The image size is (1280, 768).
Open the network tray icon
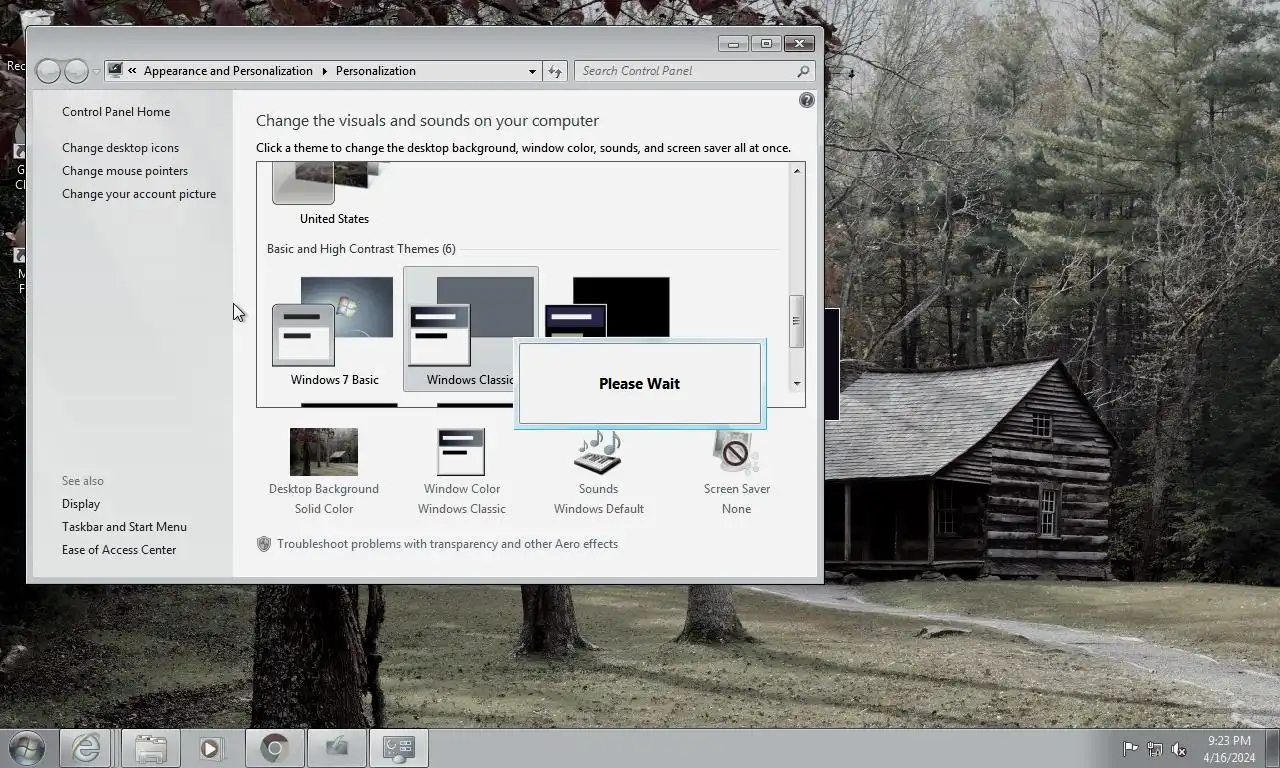1155,749
